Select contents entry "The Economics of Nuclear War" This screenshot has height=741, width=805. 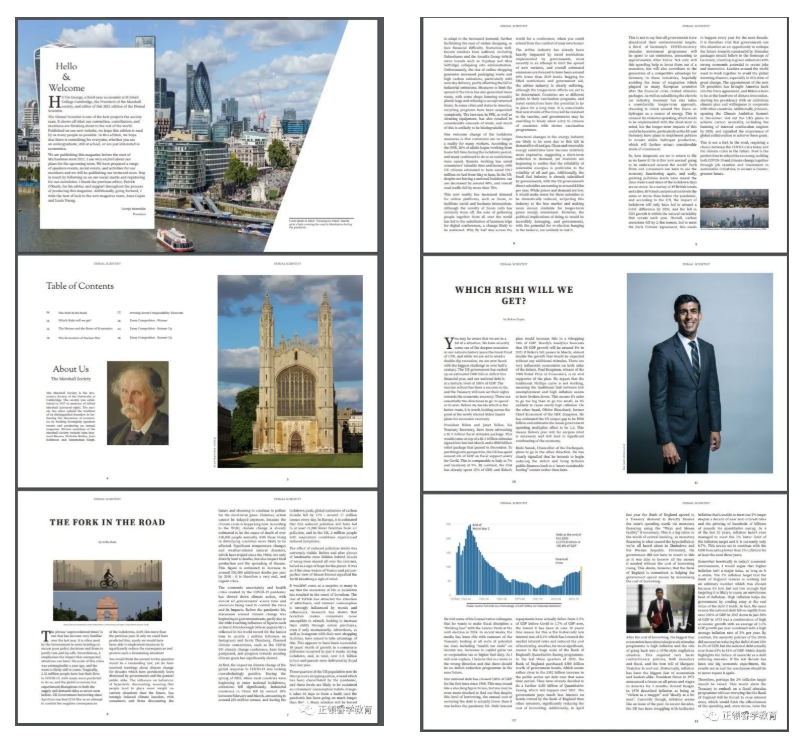[x=79, y=338]
